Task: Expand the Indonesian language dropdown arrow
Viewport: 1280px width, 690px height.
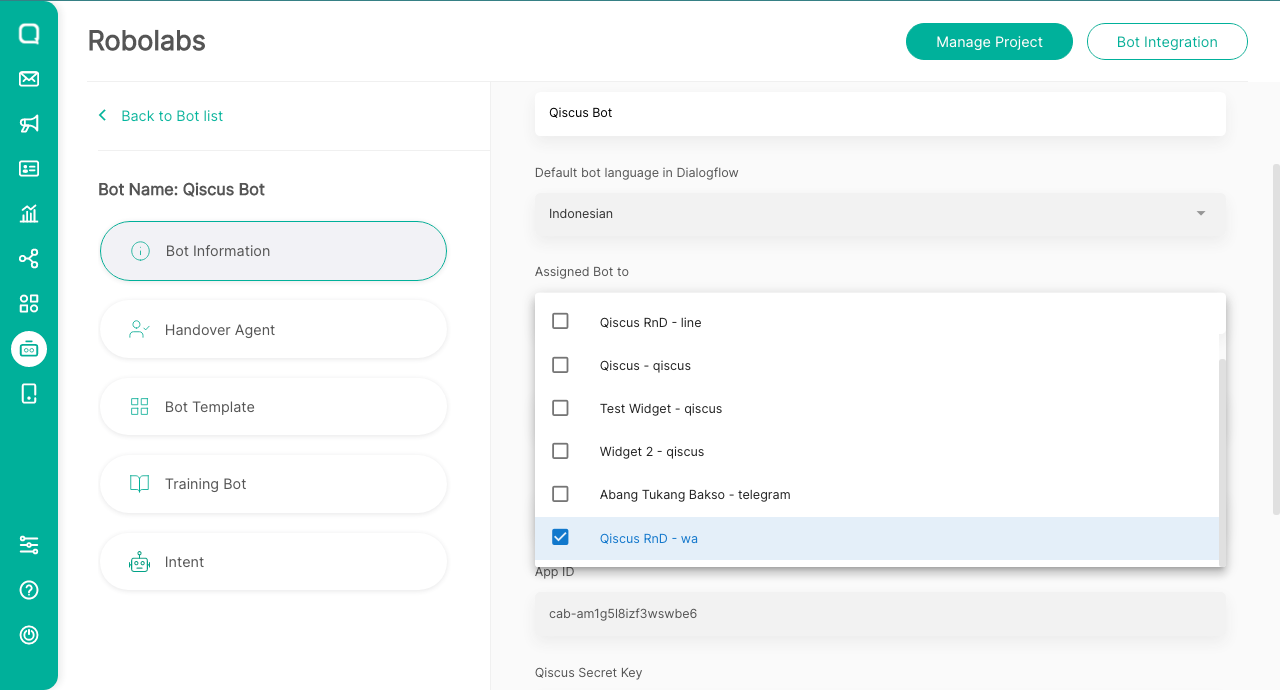Action: point(1200,214)
